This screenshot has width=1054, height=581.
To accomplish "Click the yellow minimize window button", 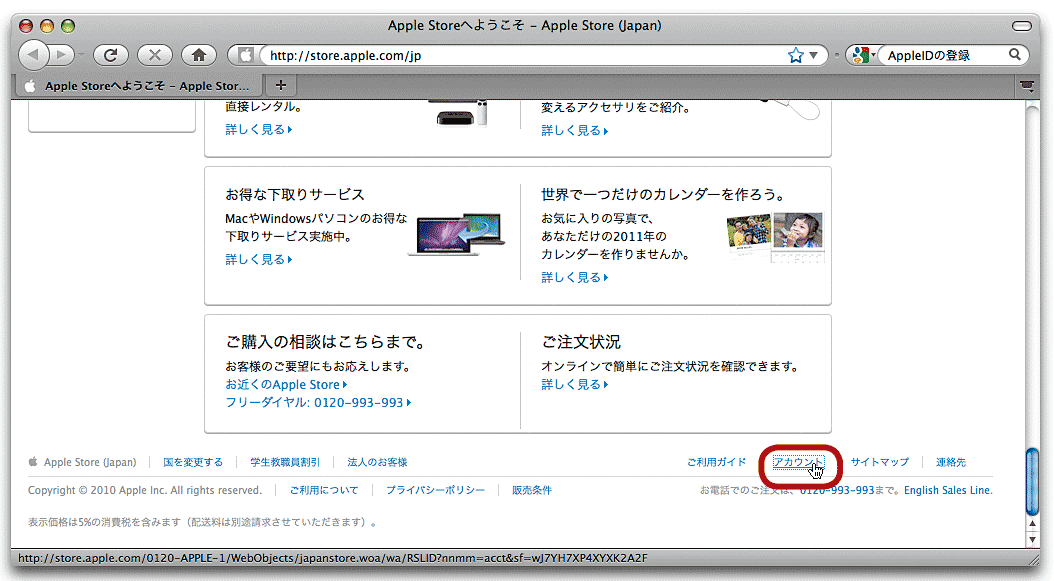I will pyautogui.click(x=46, y=26).
